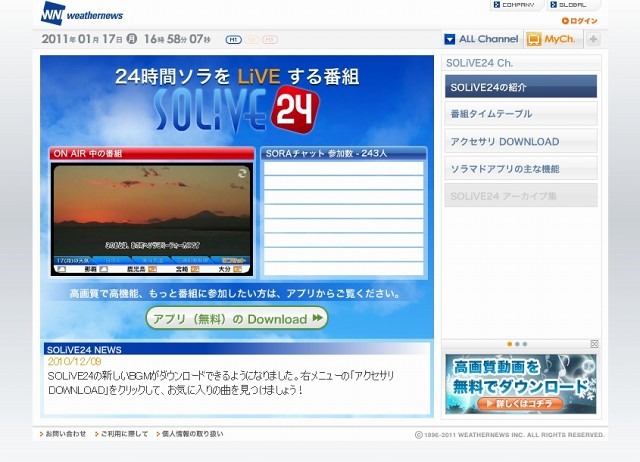Open アクセサリ DOWNLOAD menu item

click(521, 141)
